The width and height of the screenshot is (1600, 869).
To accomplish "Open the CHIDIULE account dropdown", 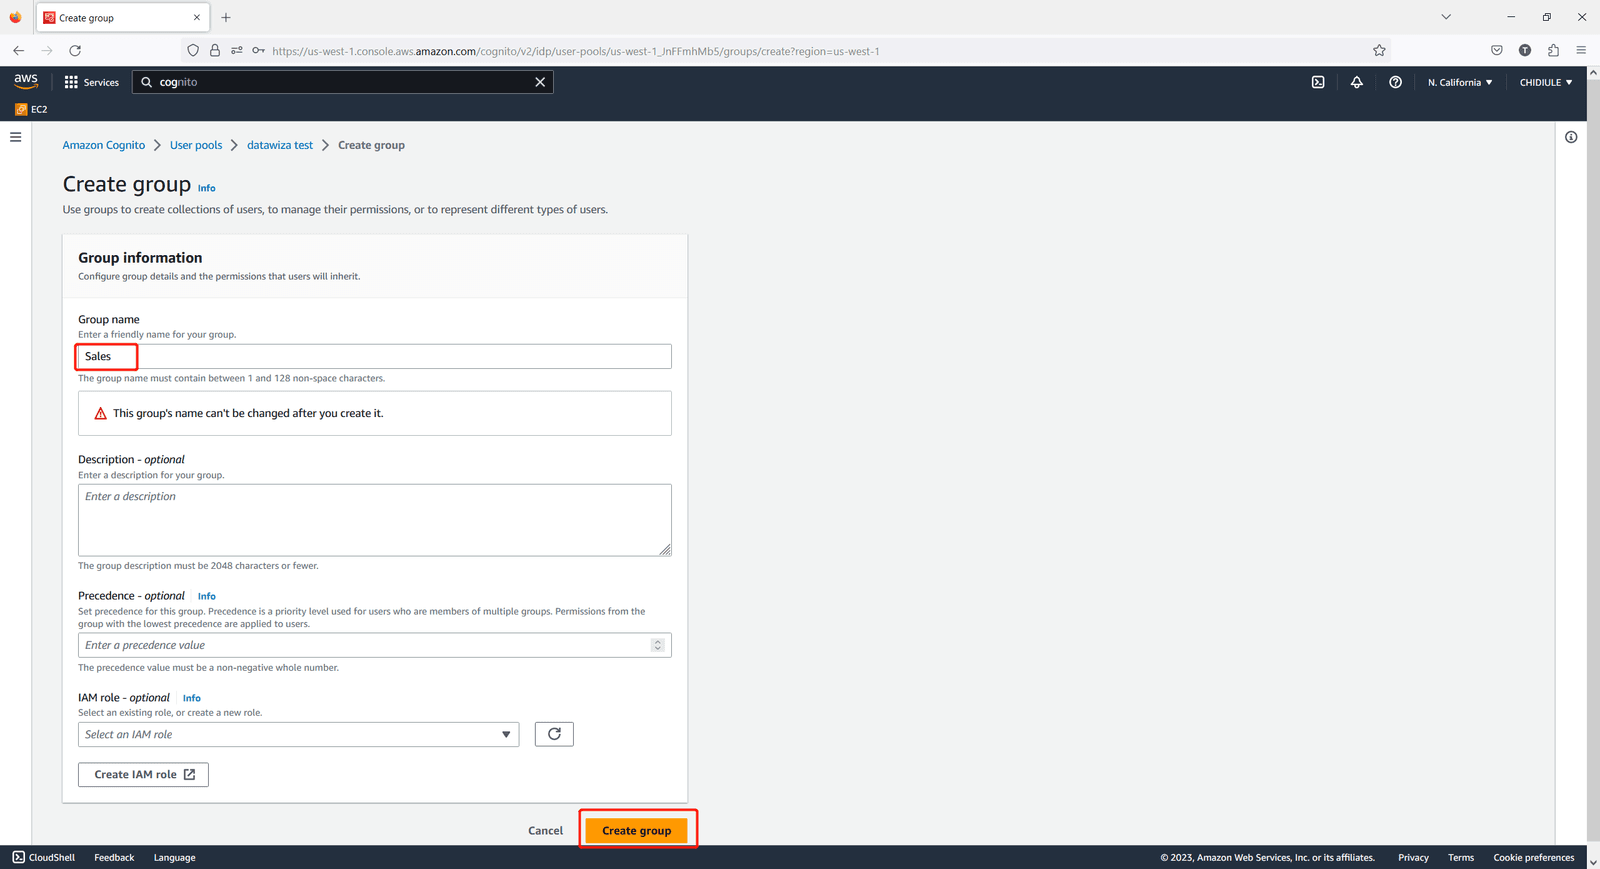I will pyautogui.click(x=1546, y=82).
